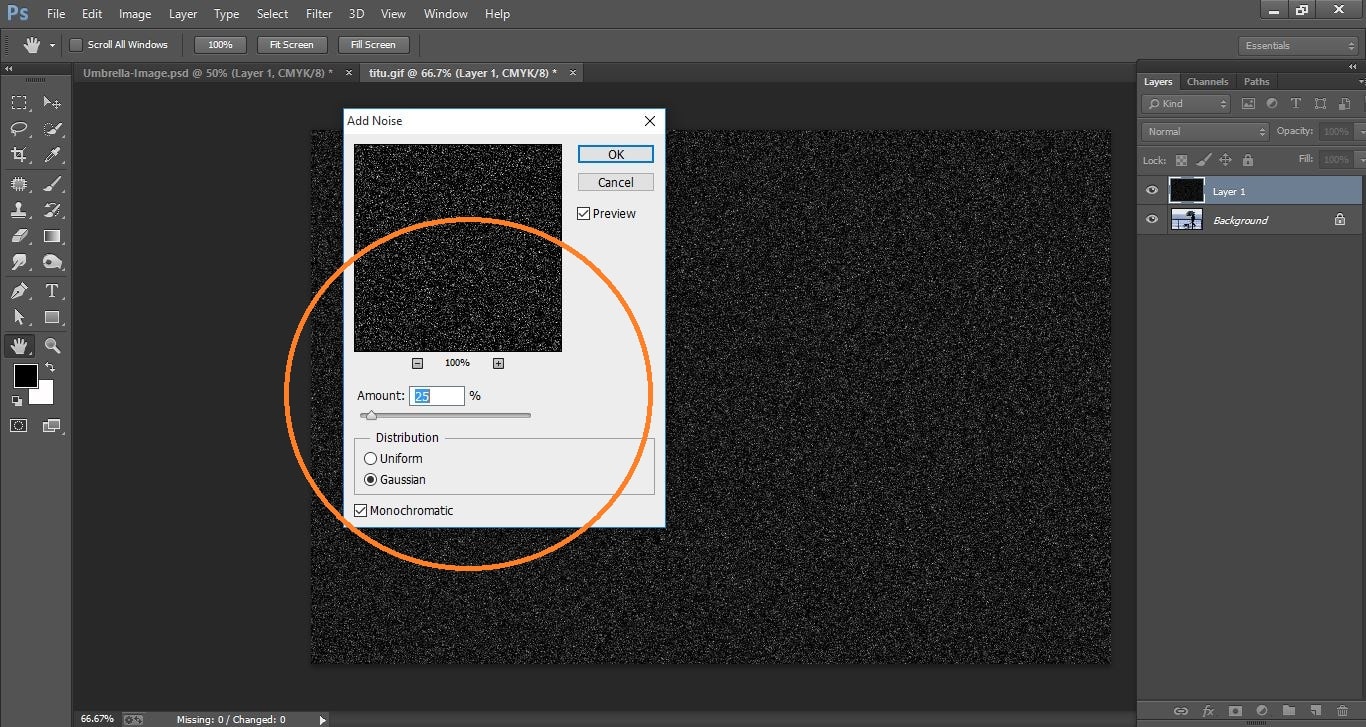The image size is (1366, 727).
Task: Hide the Background layer
Action: (1152, 219)
